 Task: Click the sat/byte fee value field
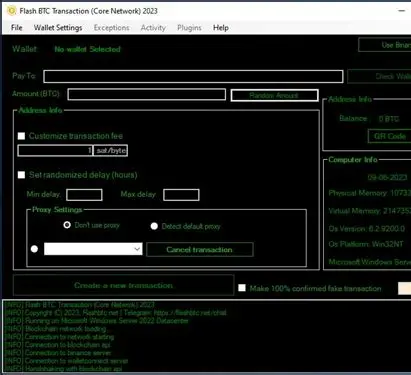click(x=55, y=151)
